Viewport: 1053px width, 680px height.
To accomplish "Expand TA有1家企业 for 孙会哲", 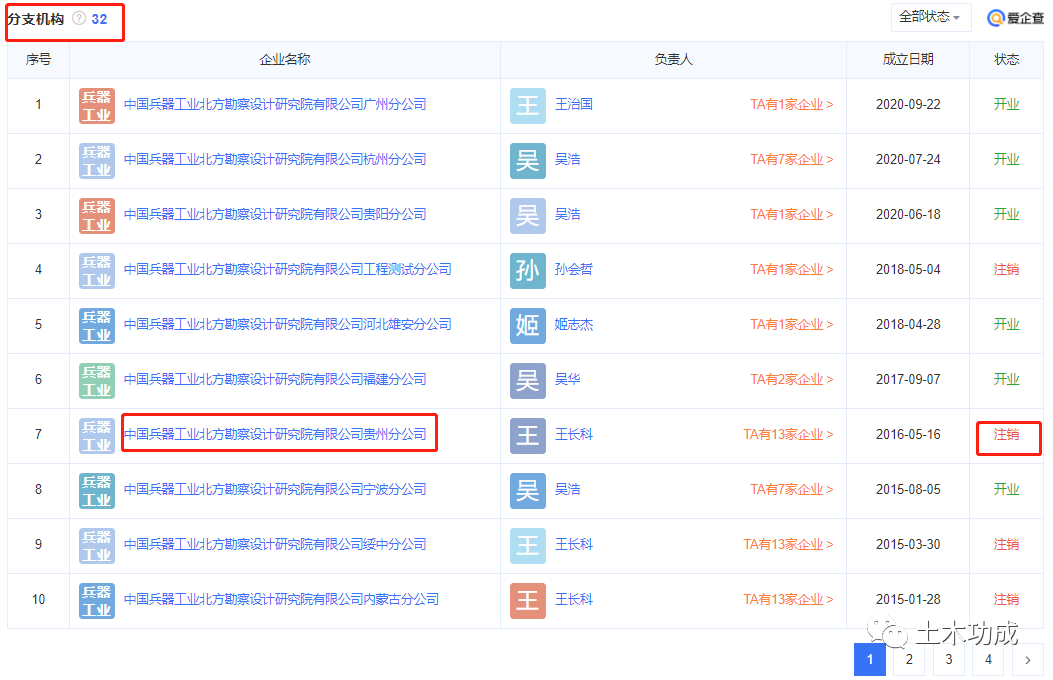I will tap(792, 269).
